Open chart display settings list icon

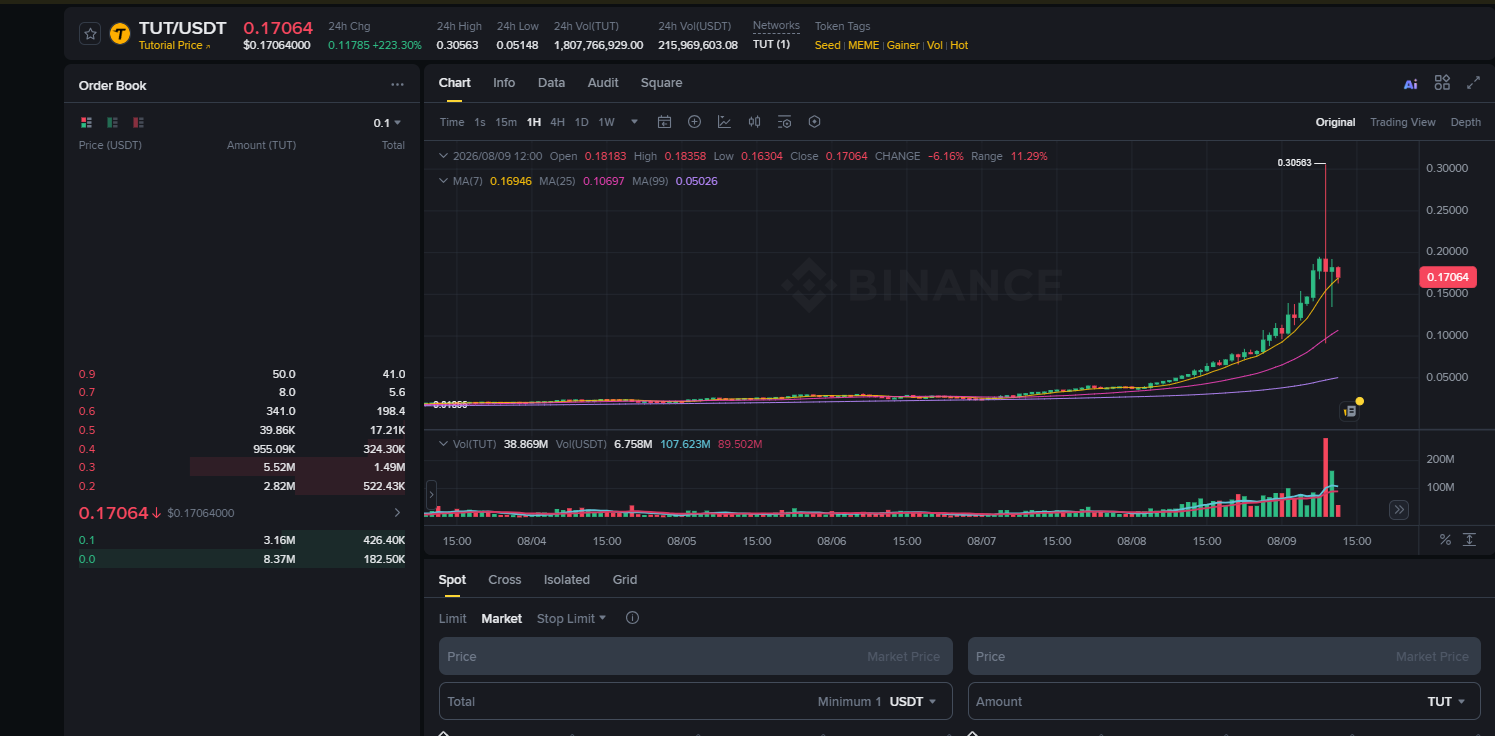[x=784, y=122]
